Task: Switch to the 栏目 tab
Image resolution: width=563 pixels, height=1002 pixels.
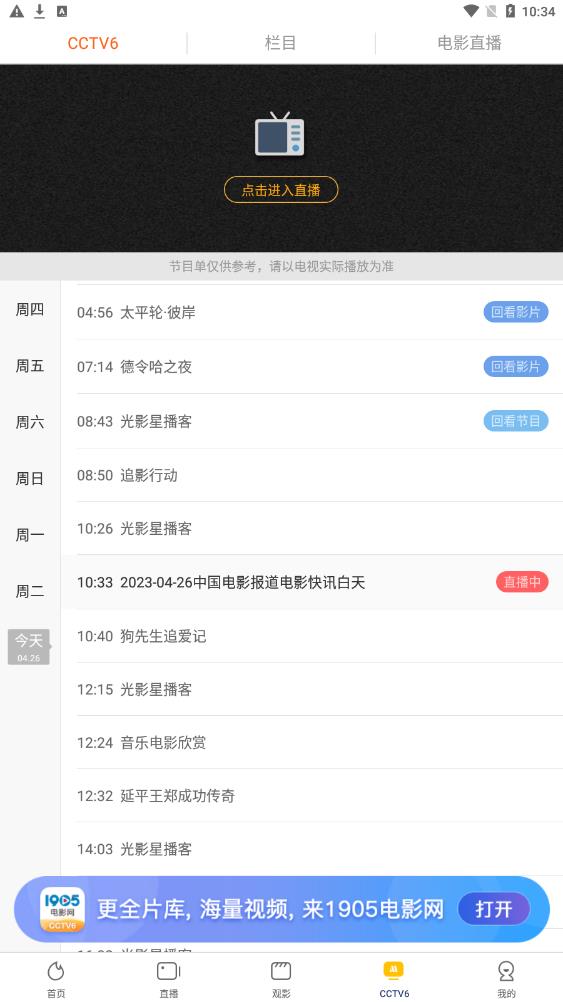Action: click(x=281, y=43)
